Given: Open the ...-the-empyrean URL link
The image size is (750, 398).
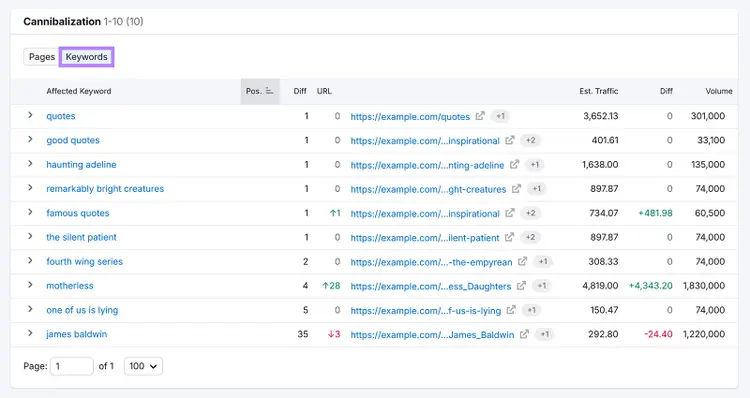Looking at the screenshot, I should [x=431, y=262].
